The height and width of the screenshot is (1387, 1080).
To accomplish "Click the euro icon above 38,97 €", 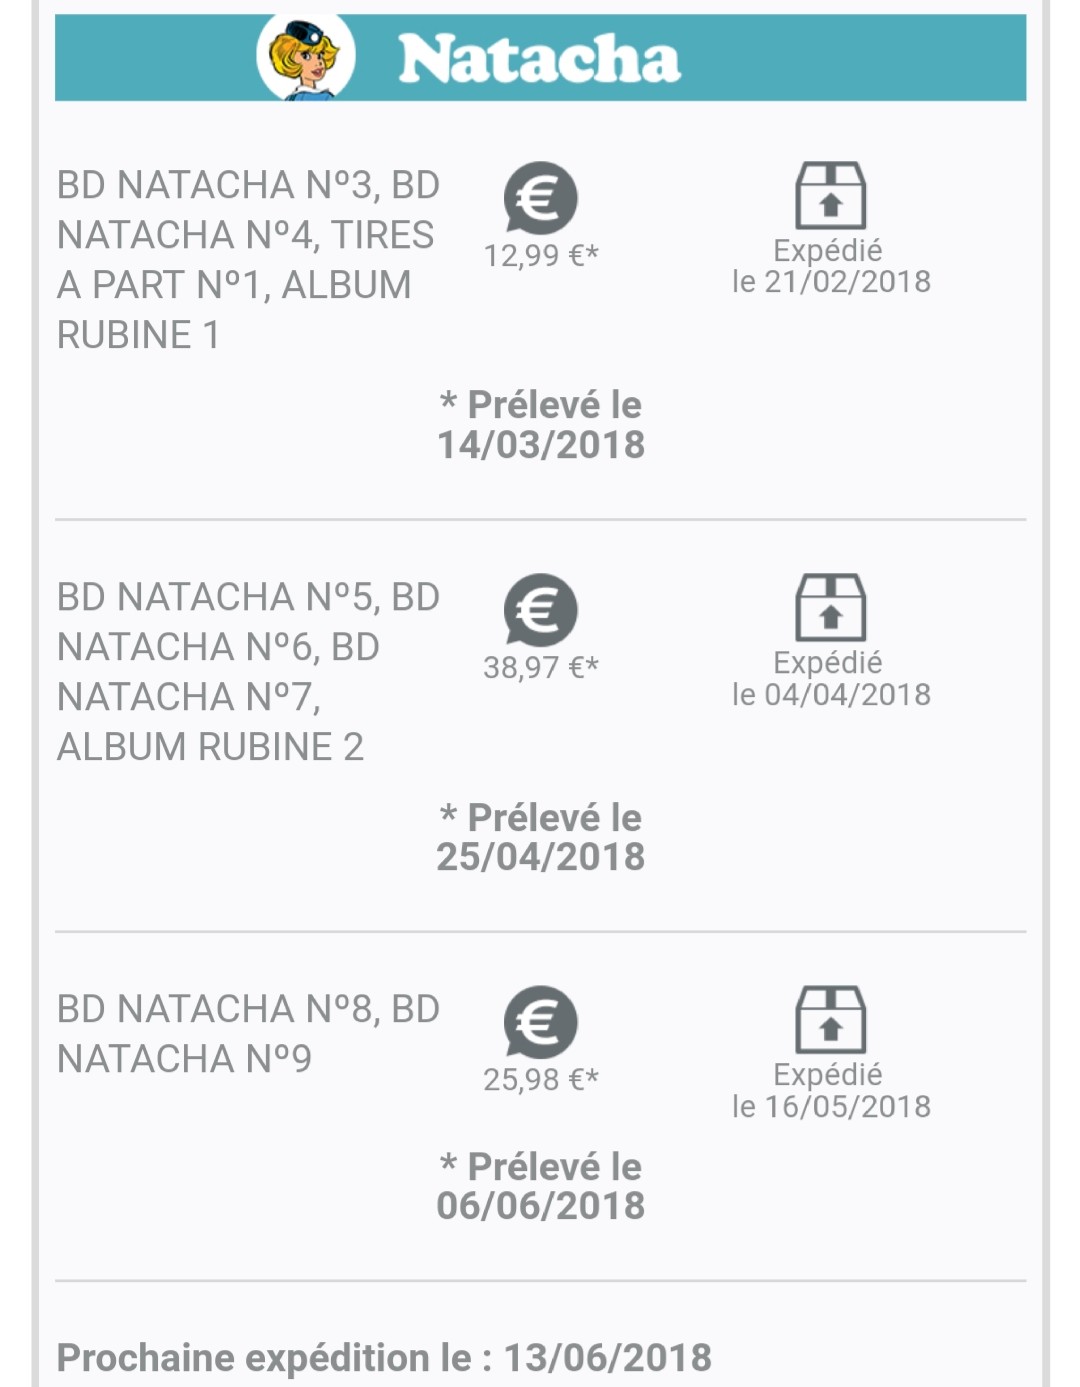I will [x=540, y=610].
